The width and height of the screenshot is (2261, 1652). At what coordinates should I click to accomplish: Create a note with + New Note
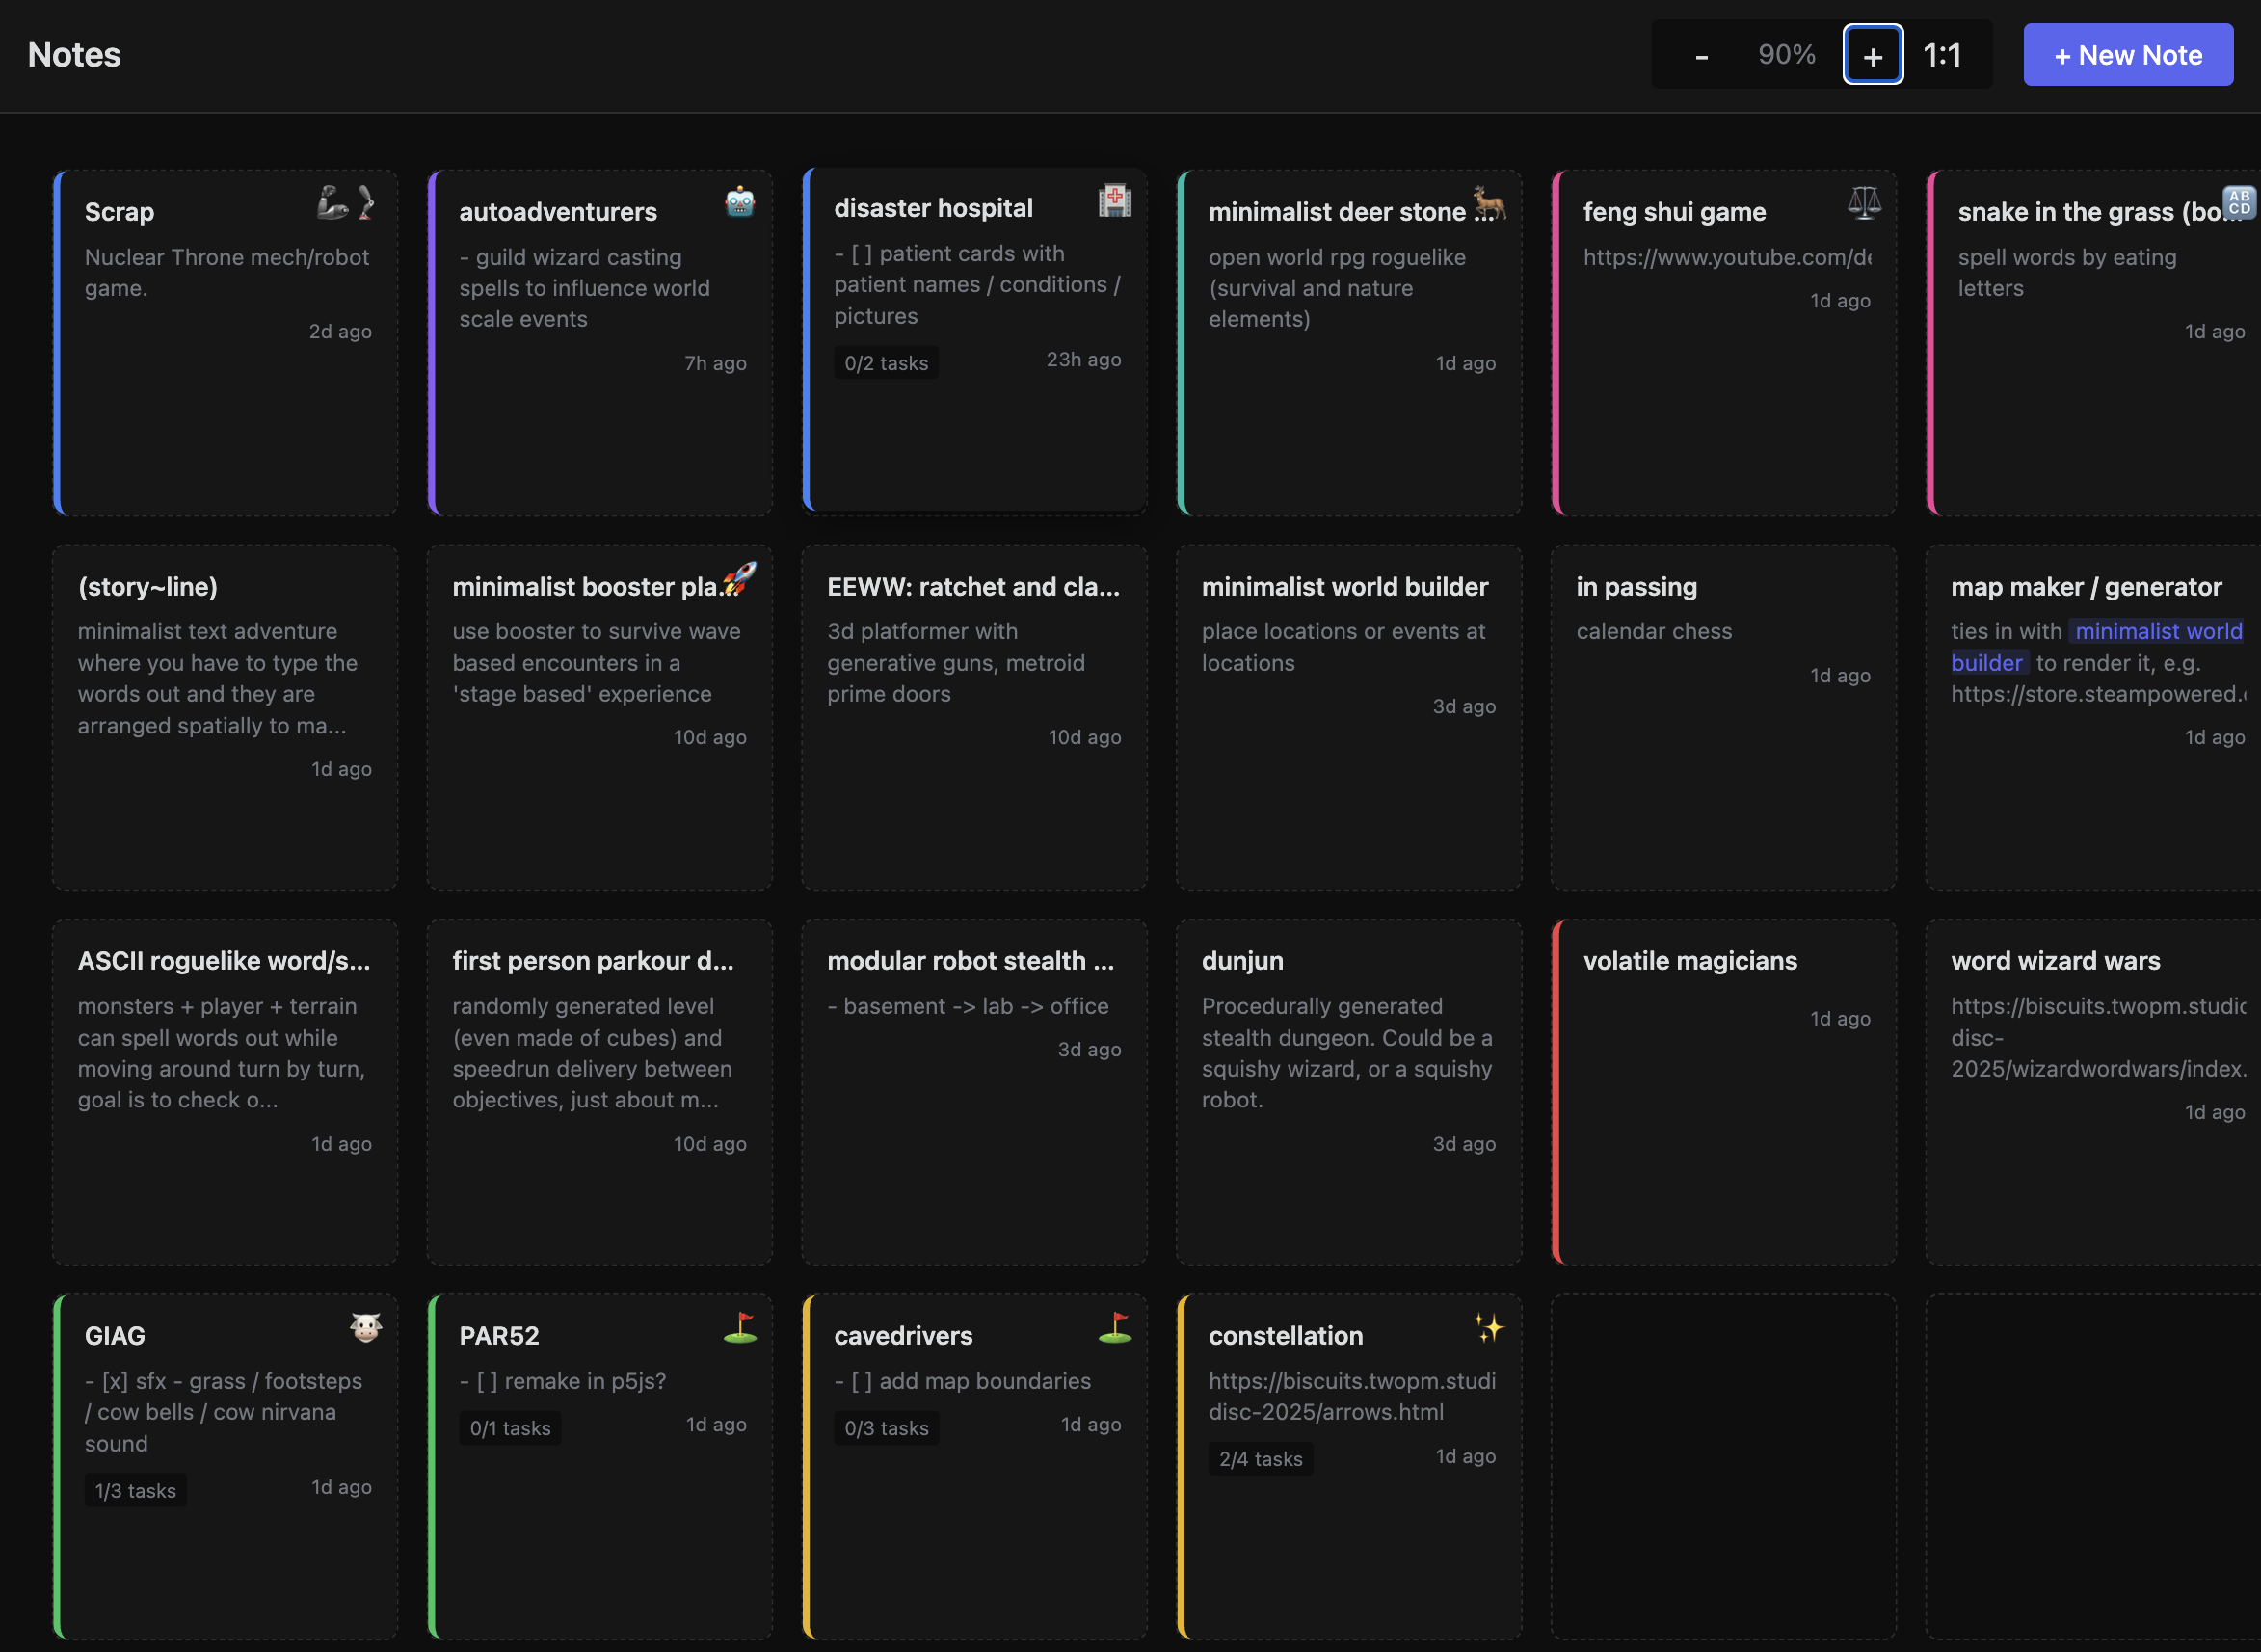click(2127, 55)
